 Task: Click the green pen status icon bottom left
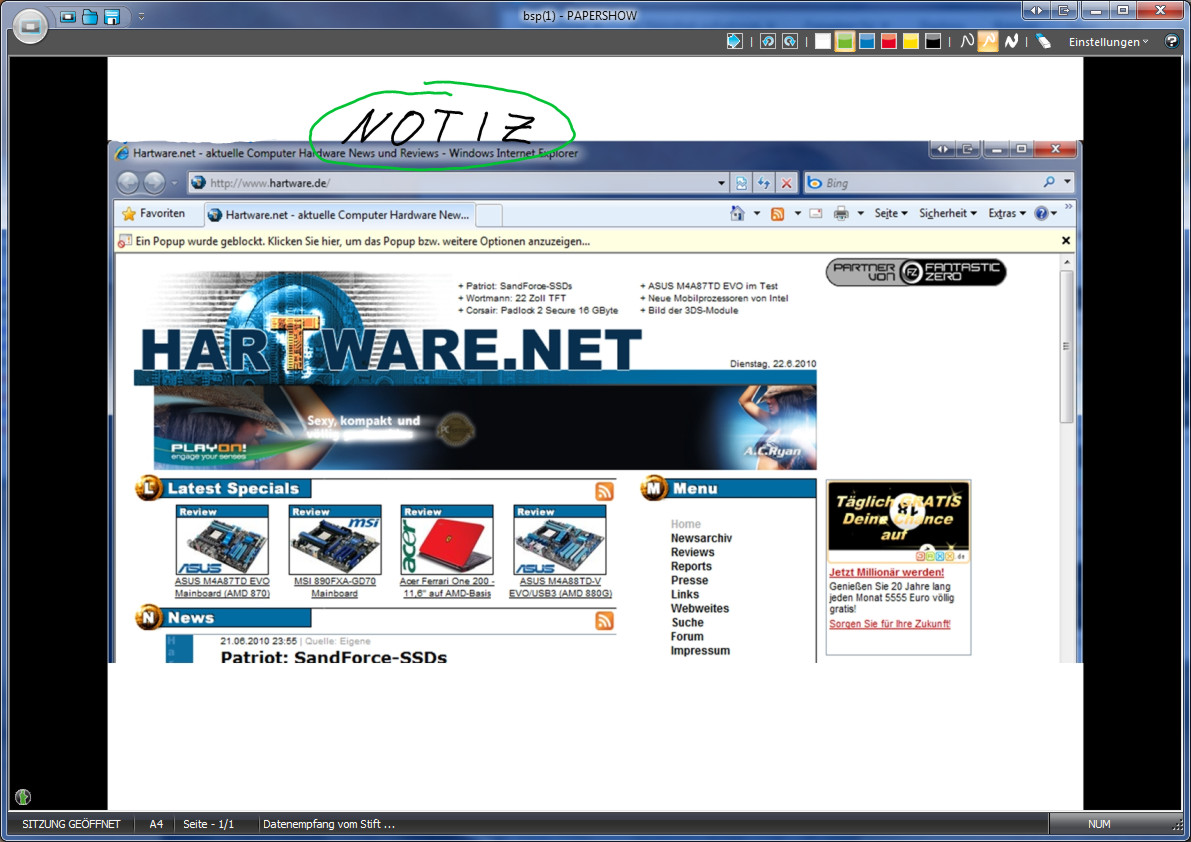tap(23, 796)
